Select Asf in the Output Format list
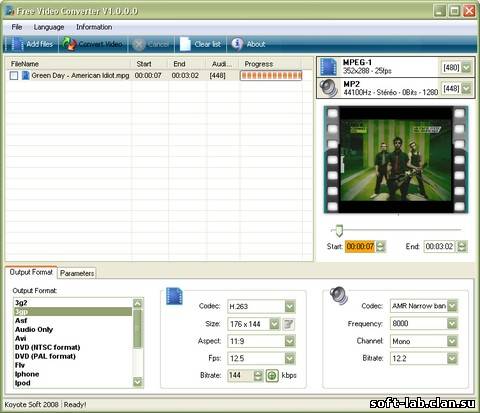 pos(73,321)
